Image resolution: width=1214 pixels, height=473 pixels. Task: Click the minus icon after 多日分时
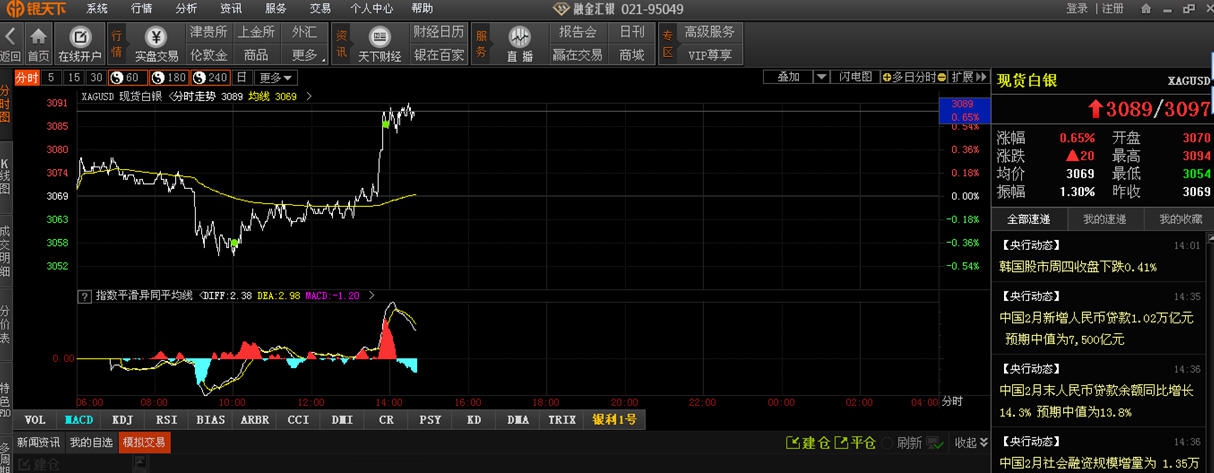(x=942, y=77)
